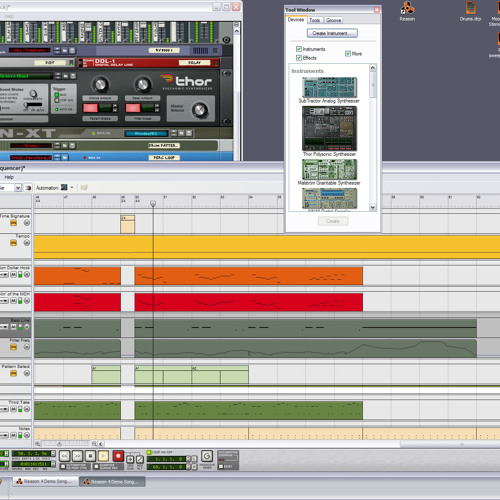The image size is (500, 500).
Task: Switch to second Reason 4 Demo Song taskbar item
Action: (x=112, y=482)
